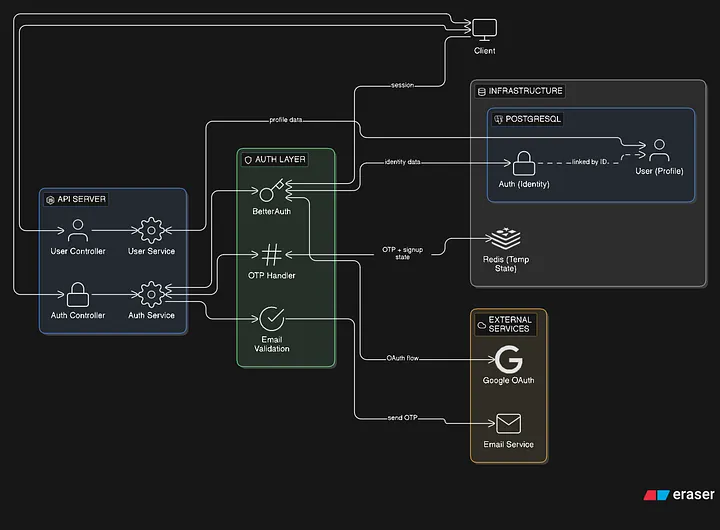The height and width of the screenshot is (530, 720).
Task: Click the icon beside API SERVER title
Action: point(51,200)
